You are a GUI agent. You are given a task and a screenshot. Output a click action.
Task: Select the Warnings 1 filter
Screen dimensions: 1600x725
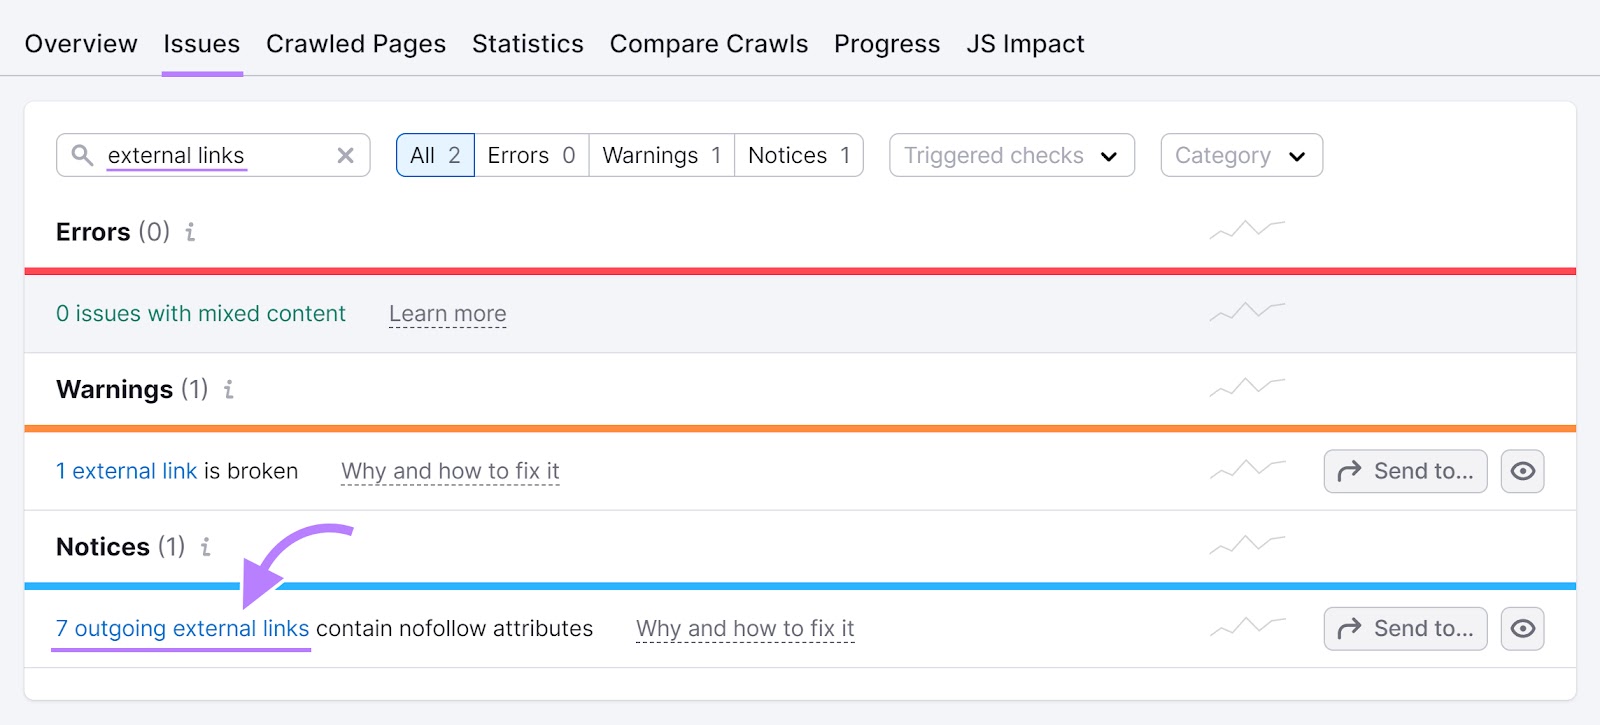point(660,155)
